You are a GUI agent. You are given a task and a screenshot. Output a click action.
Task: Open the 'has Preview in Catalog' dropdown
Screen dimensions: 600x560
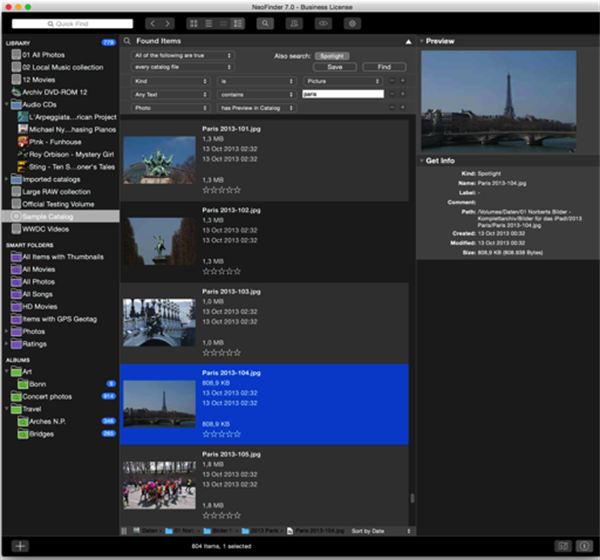[256, 108]
